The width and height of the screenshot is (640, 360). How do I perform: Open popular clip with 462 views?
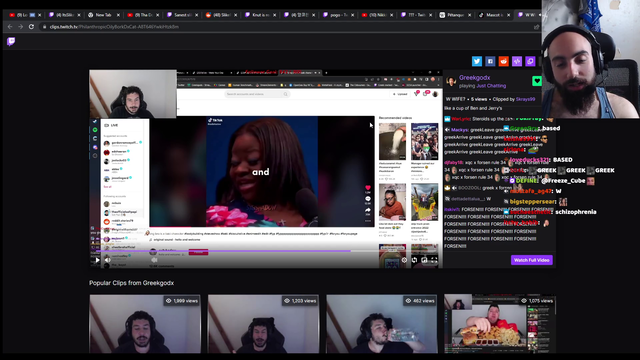[382, 324]
